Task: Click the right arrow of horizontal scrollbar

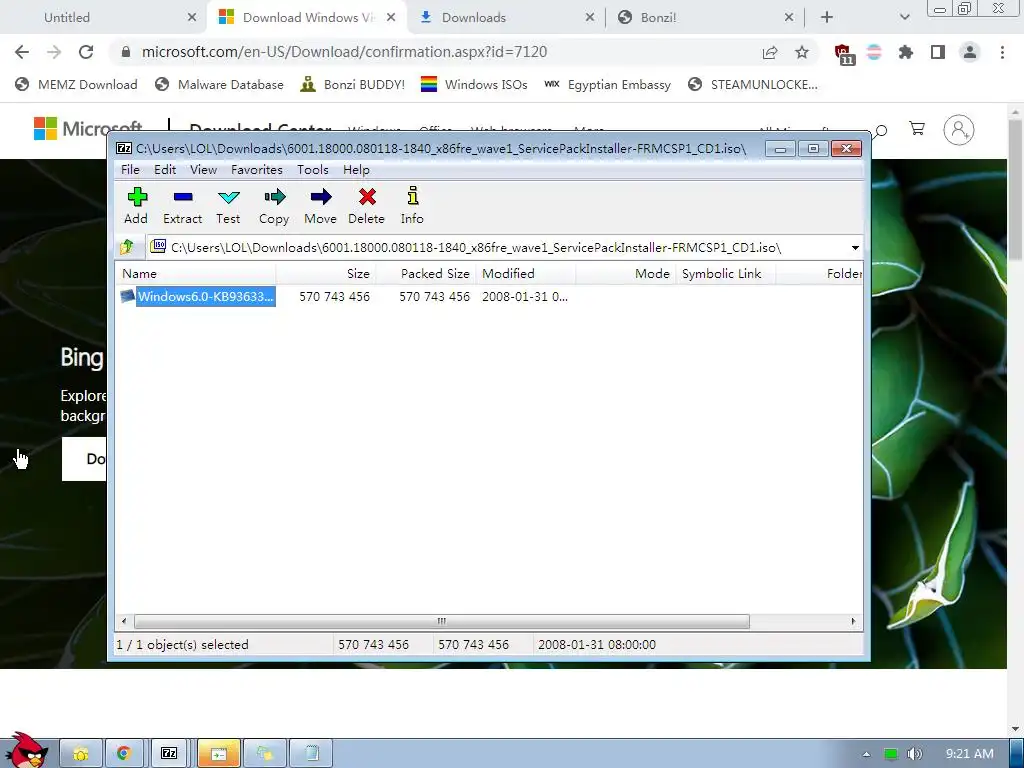Action: (x=853, y=621)
